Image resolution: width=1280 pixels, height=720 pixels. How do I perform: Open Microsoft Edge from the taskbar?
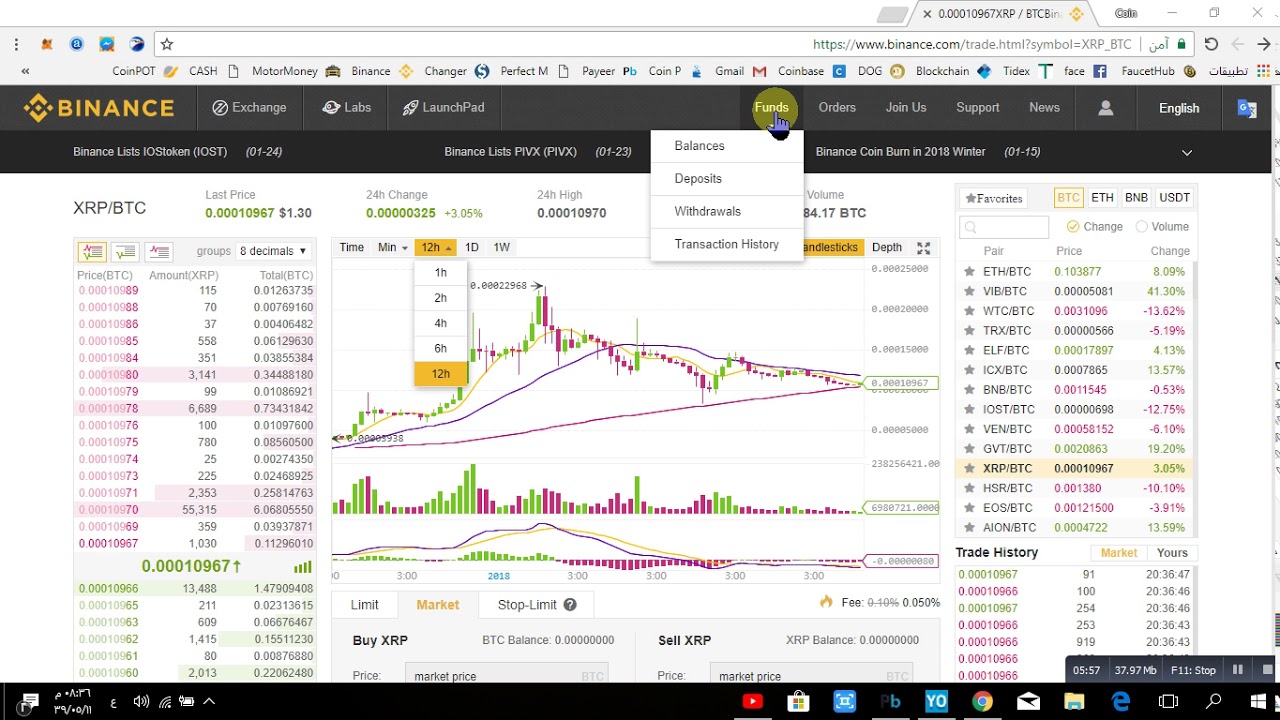[x=1120, y=702]
